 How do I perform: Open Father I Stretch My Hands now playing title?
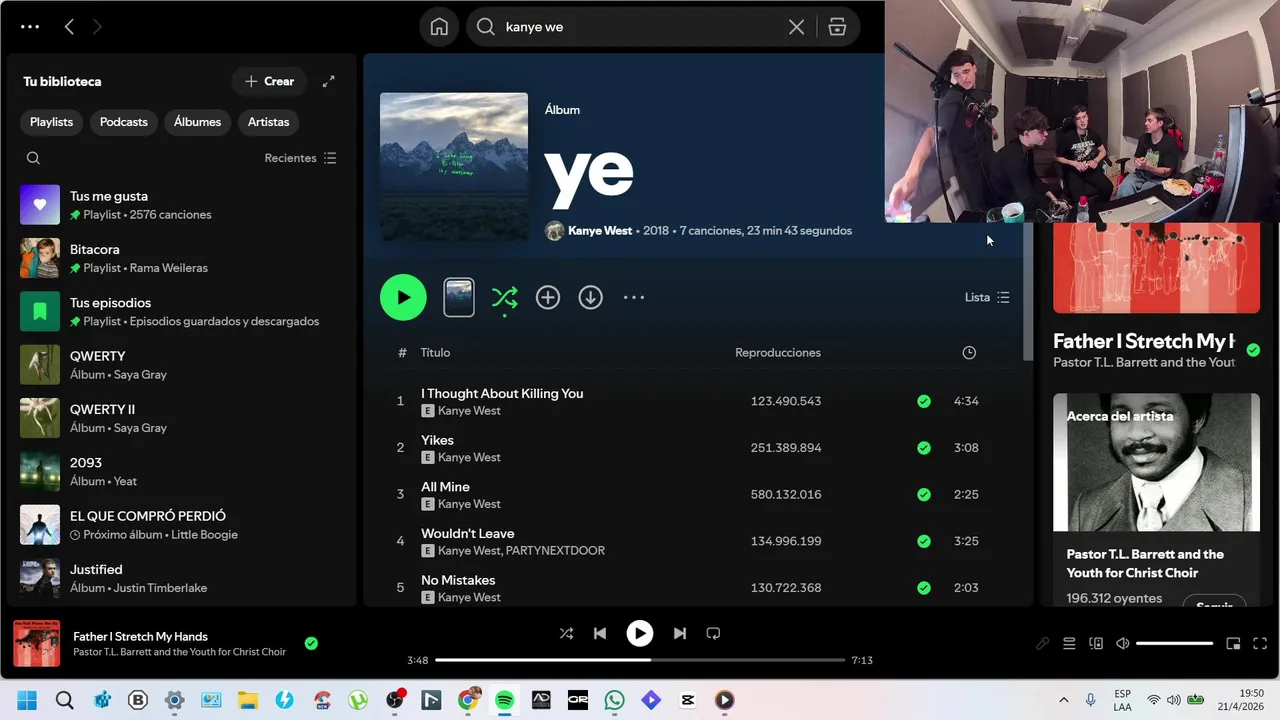click(x=140, y=637)
